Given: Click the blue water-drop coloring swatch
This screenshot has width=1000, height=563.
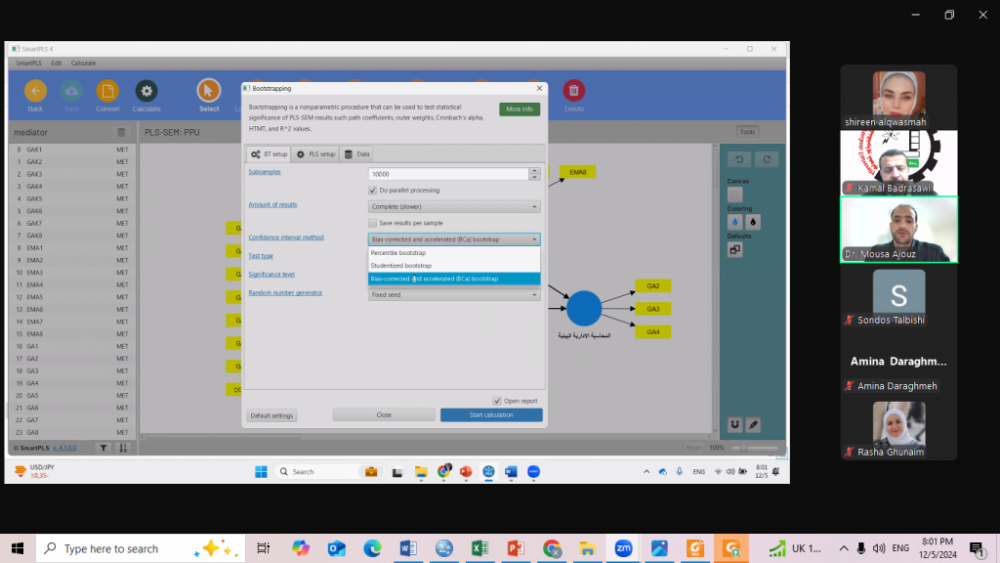Looking at the screenshot, I should [735, 222].
